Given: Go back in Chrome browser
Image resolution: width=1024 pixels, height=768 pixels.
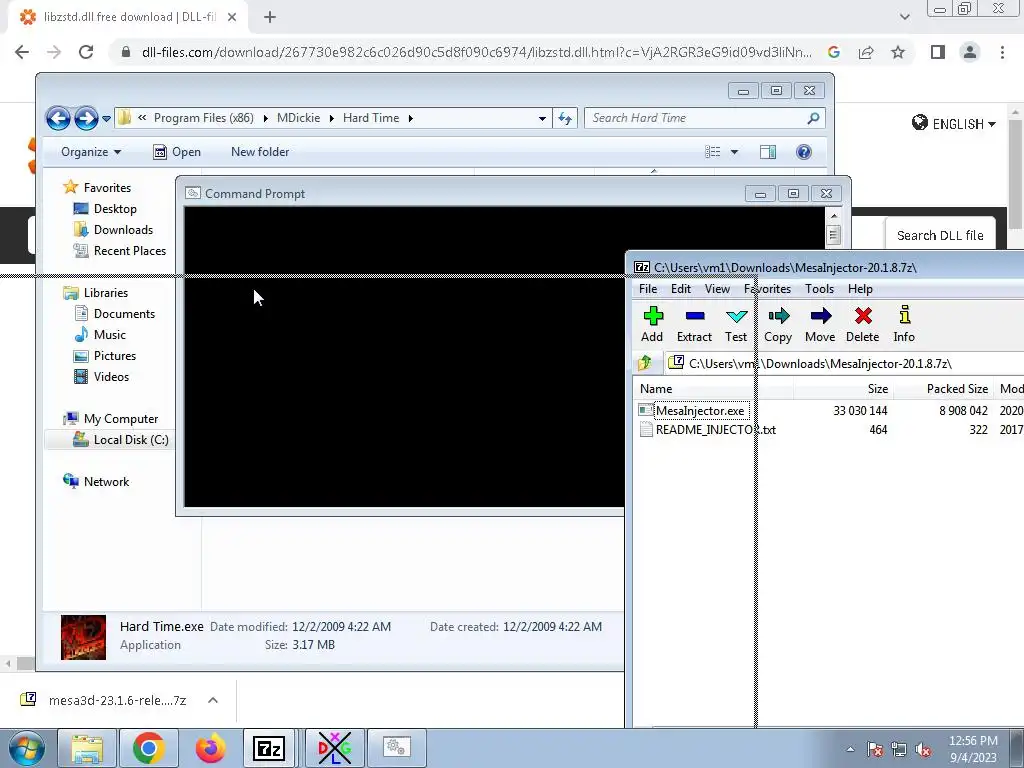Looking at the screenshot, I should 22,52.
